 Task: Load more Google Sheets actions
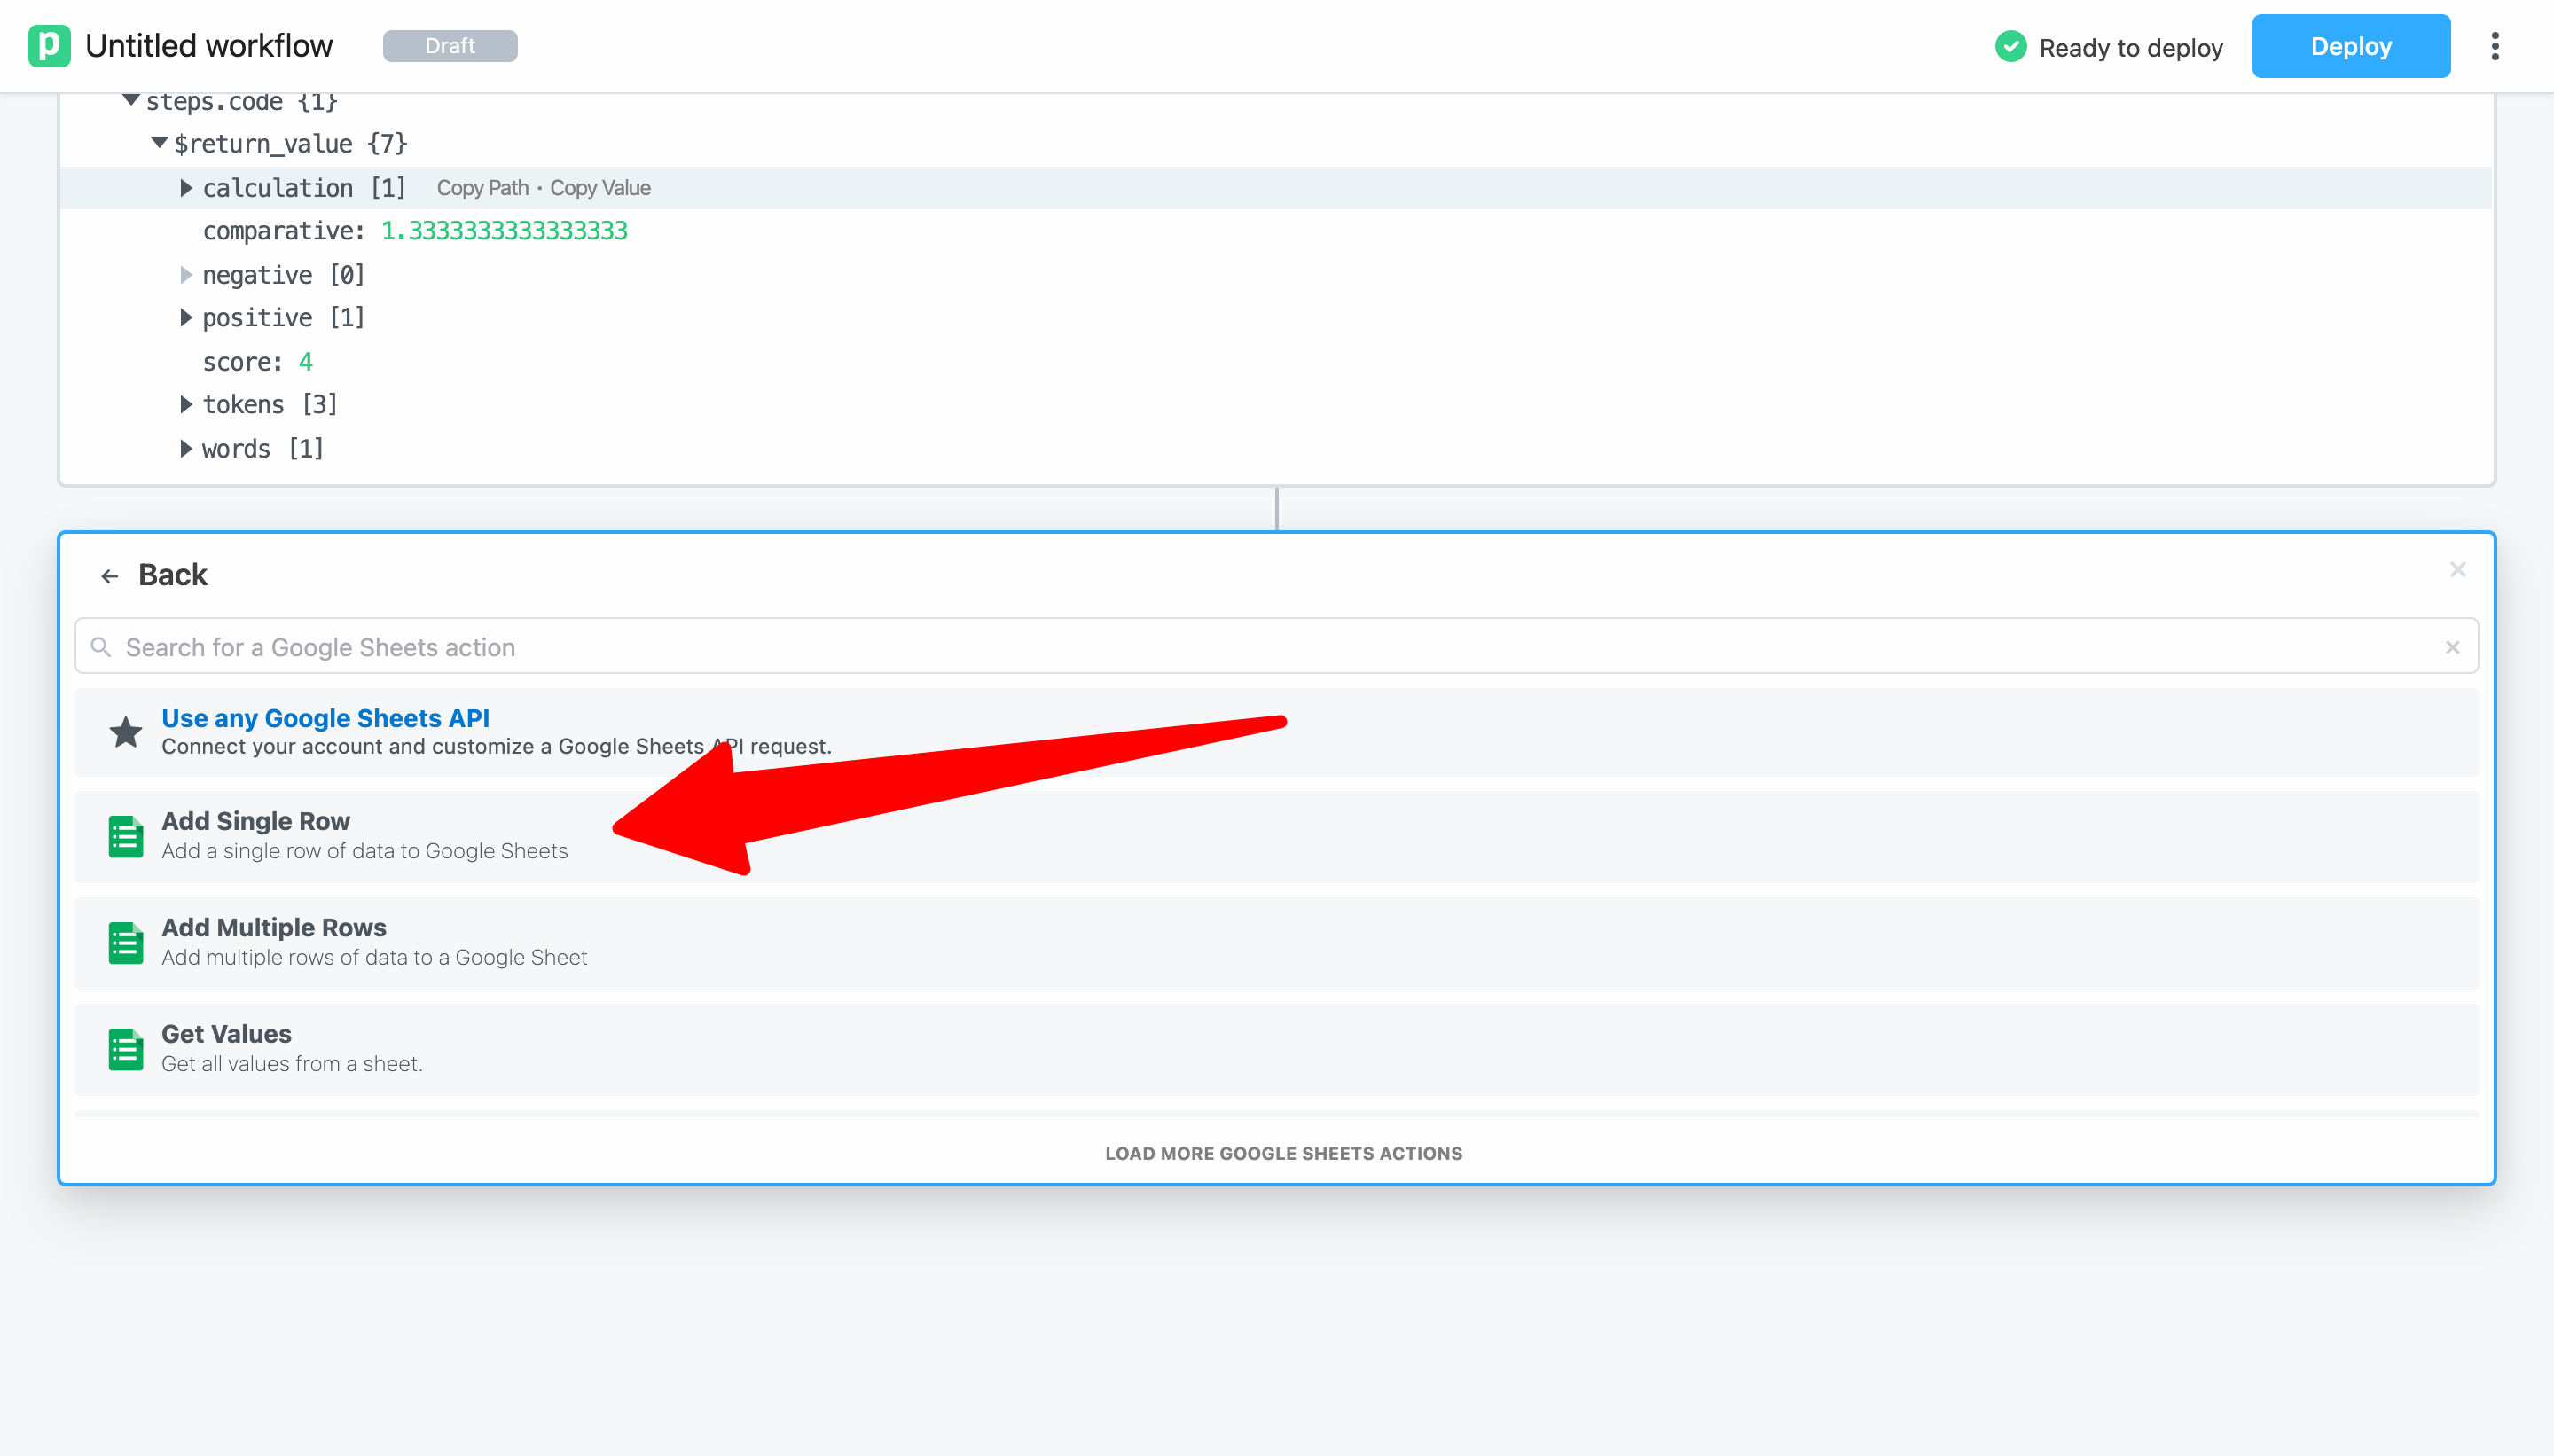[1283, 1153]
